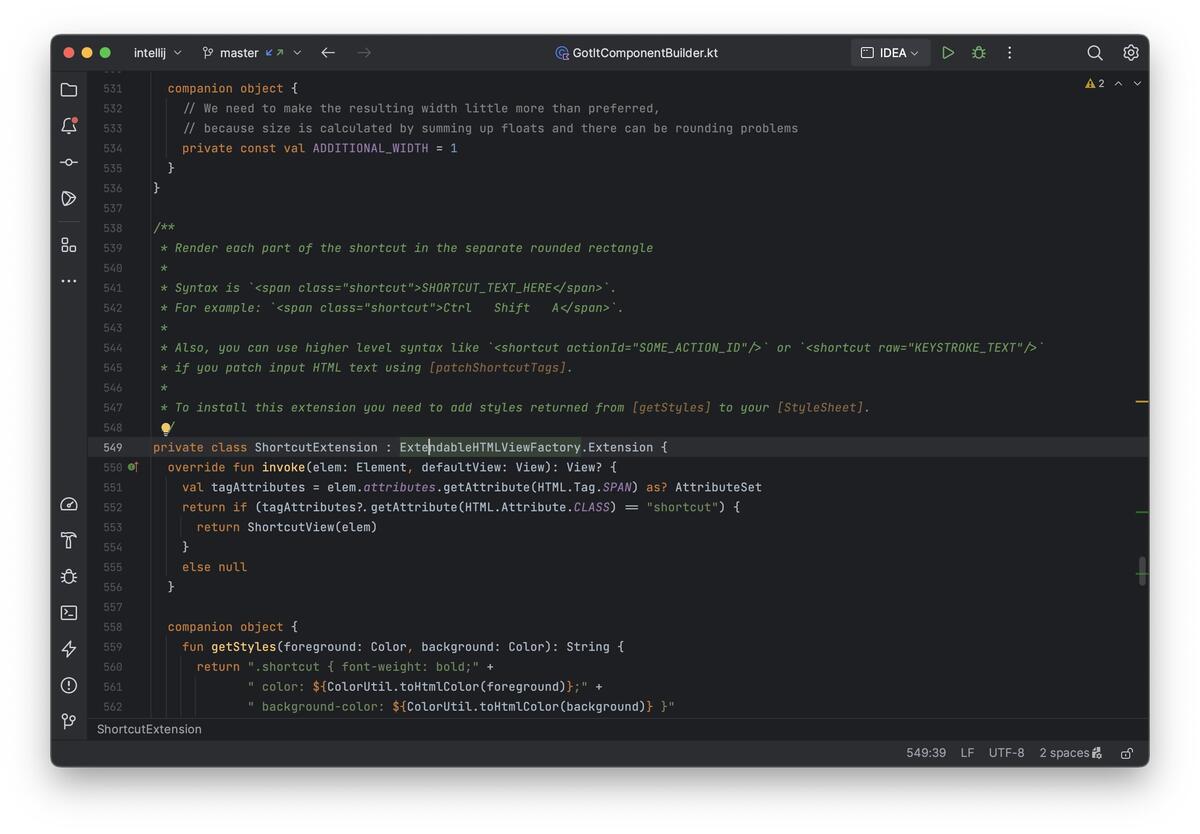The width and height of the screenshot is (1200, 834).
Task: Open the Problems tool window icon
Action: click(x=69, y=685)
